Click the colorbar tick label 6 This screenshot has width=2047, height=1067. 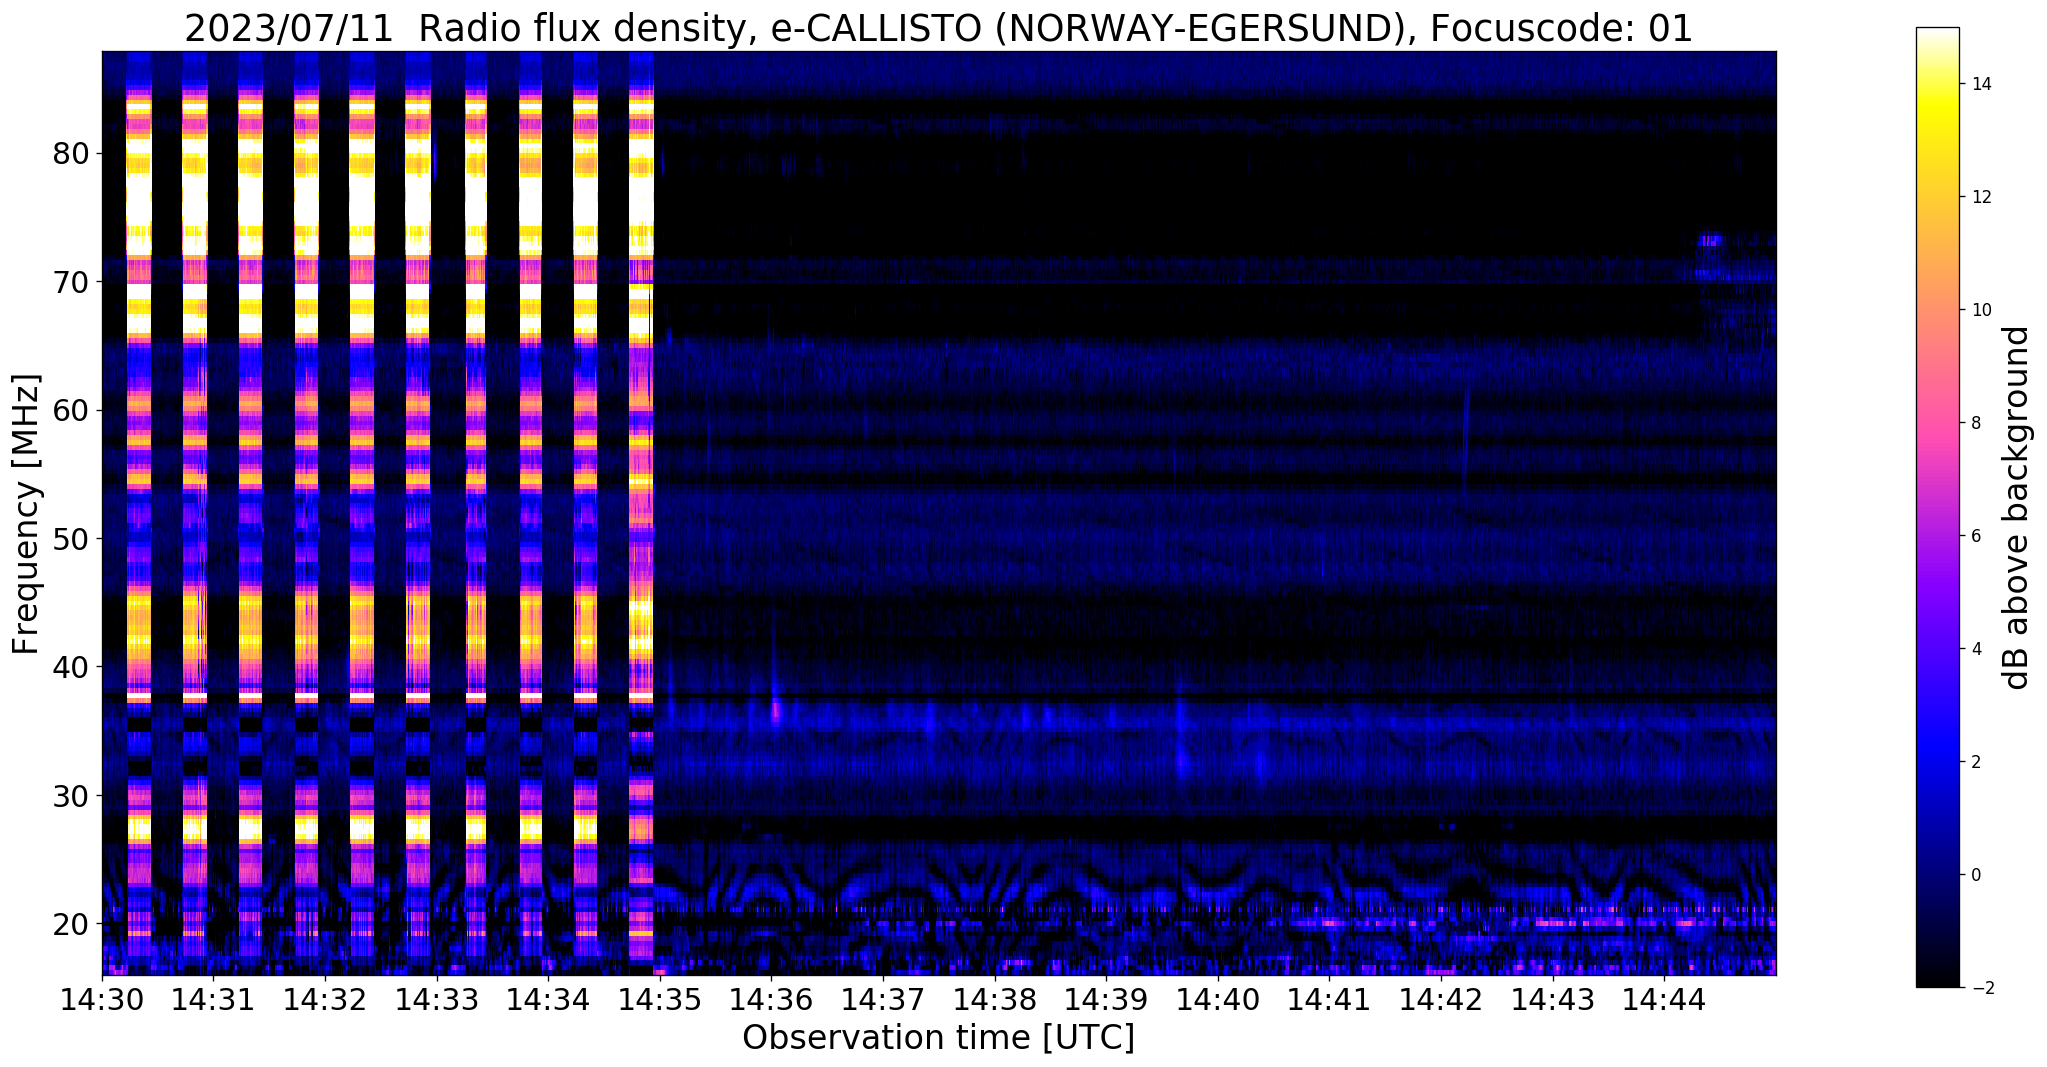[1976, 536]
